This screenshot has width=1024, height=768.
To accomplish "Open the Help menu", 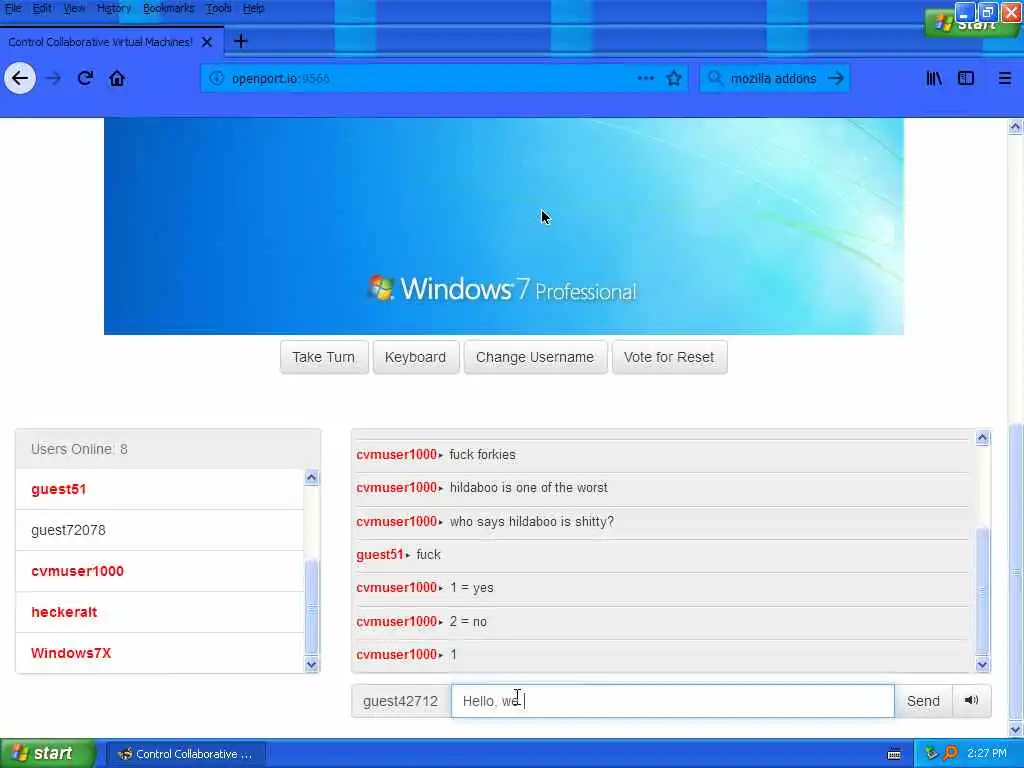I will coord(253,8).
